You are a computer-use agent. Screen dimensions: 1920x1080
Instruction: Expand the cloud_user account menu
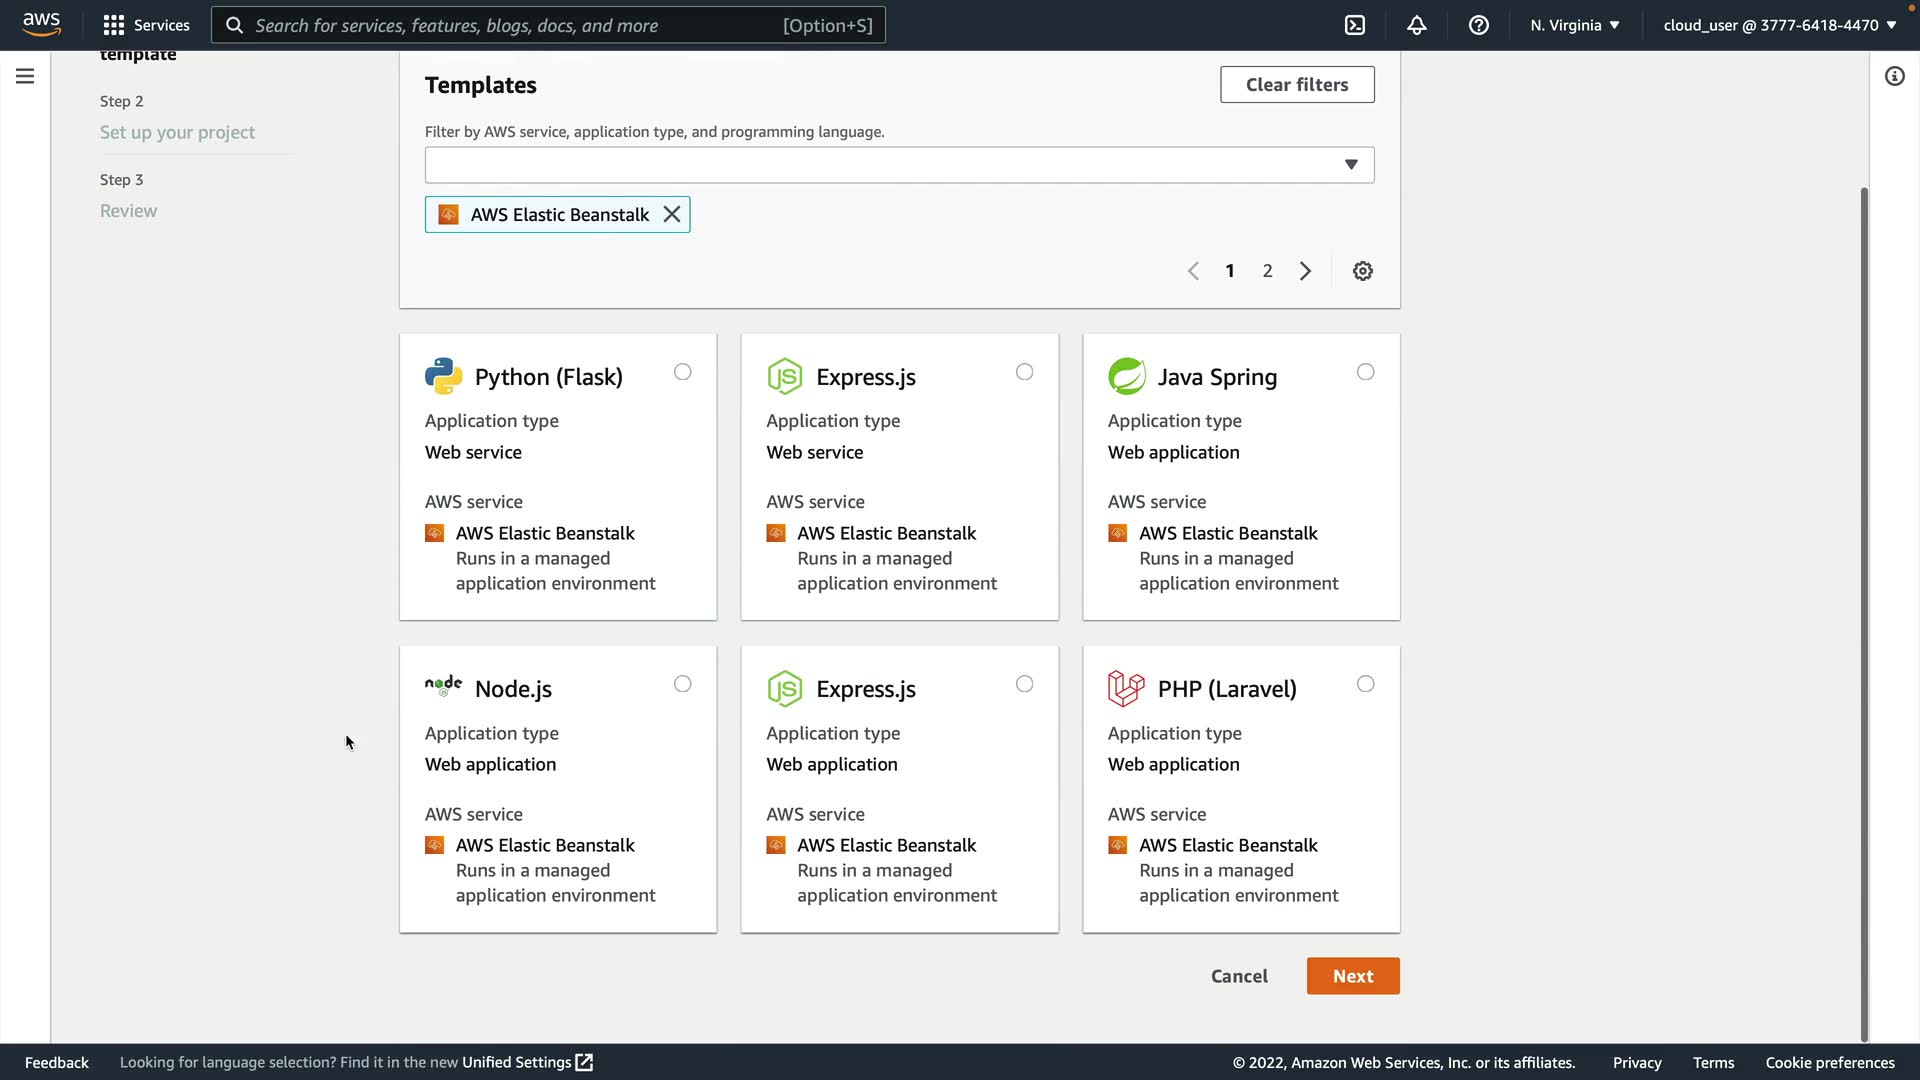[1779, 25]
